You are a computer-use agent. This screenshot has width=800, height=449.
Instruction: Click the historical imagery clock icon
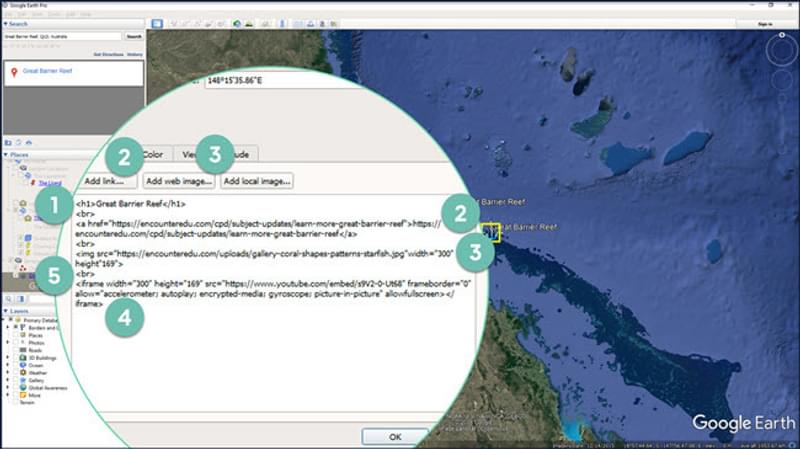[236, 23]
